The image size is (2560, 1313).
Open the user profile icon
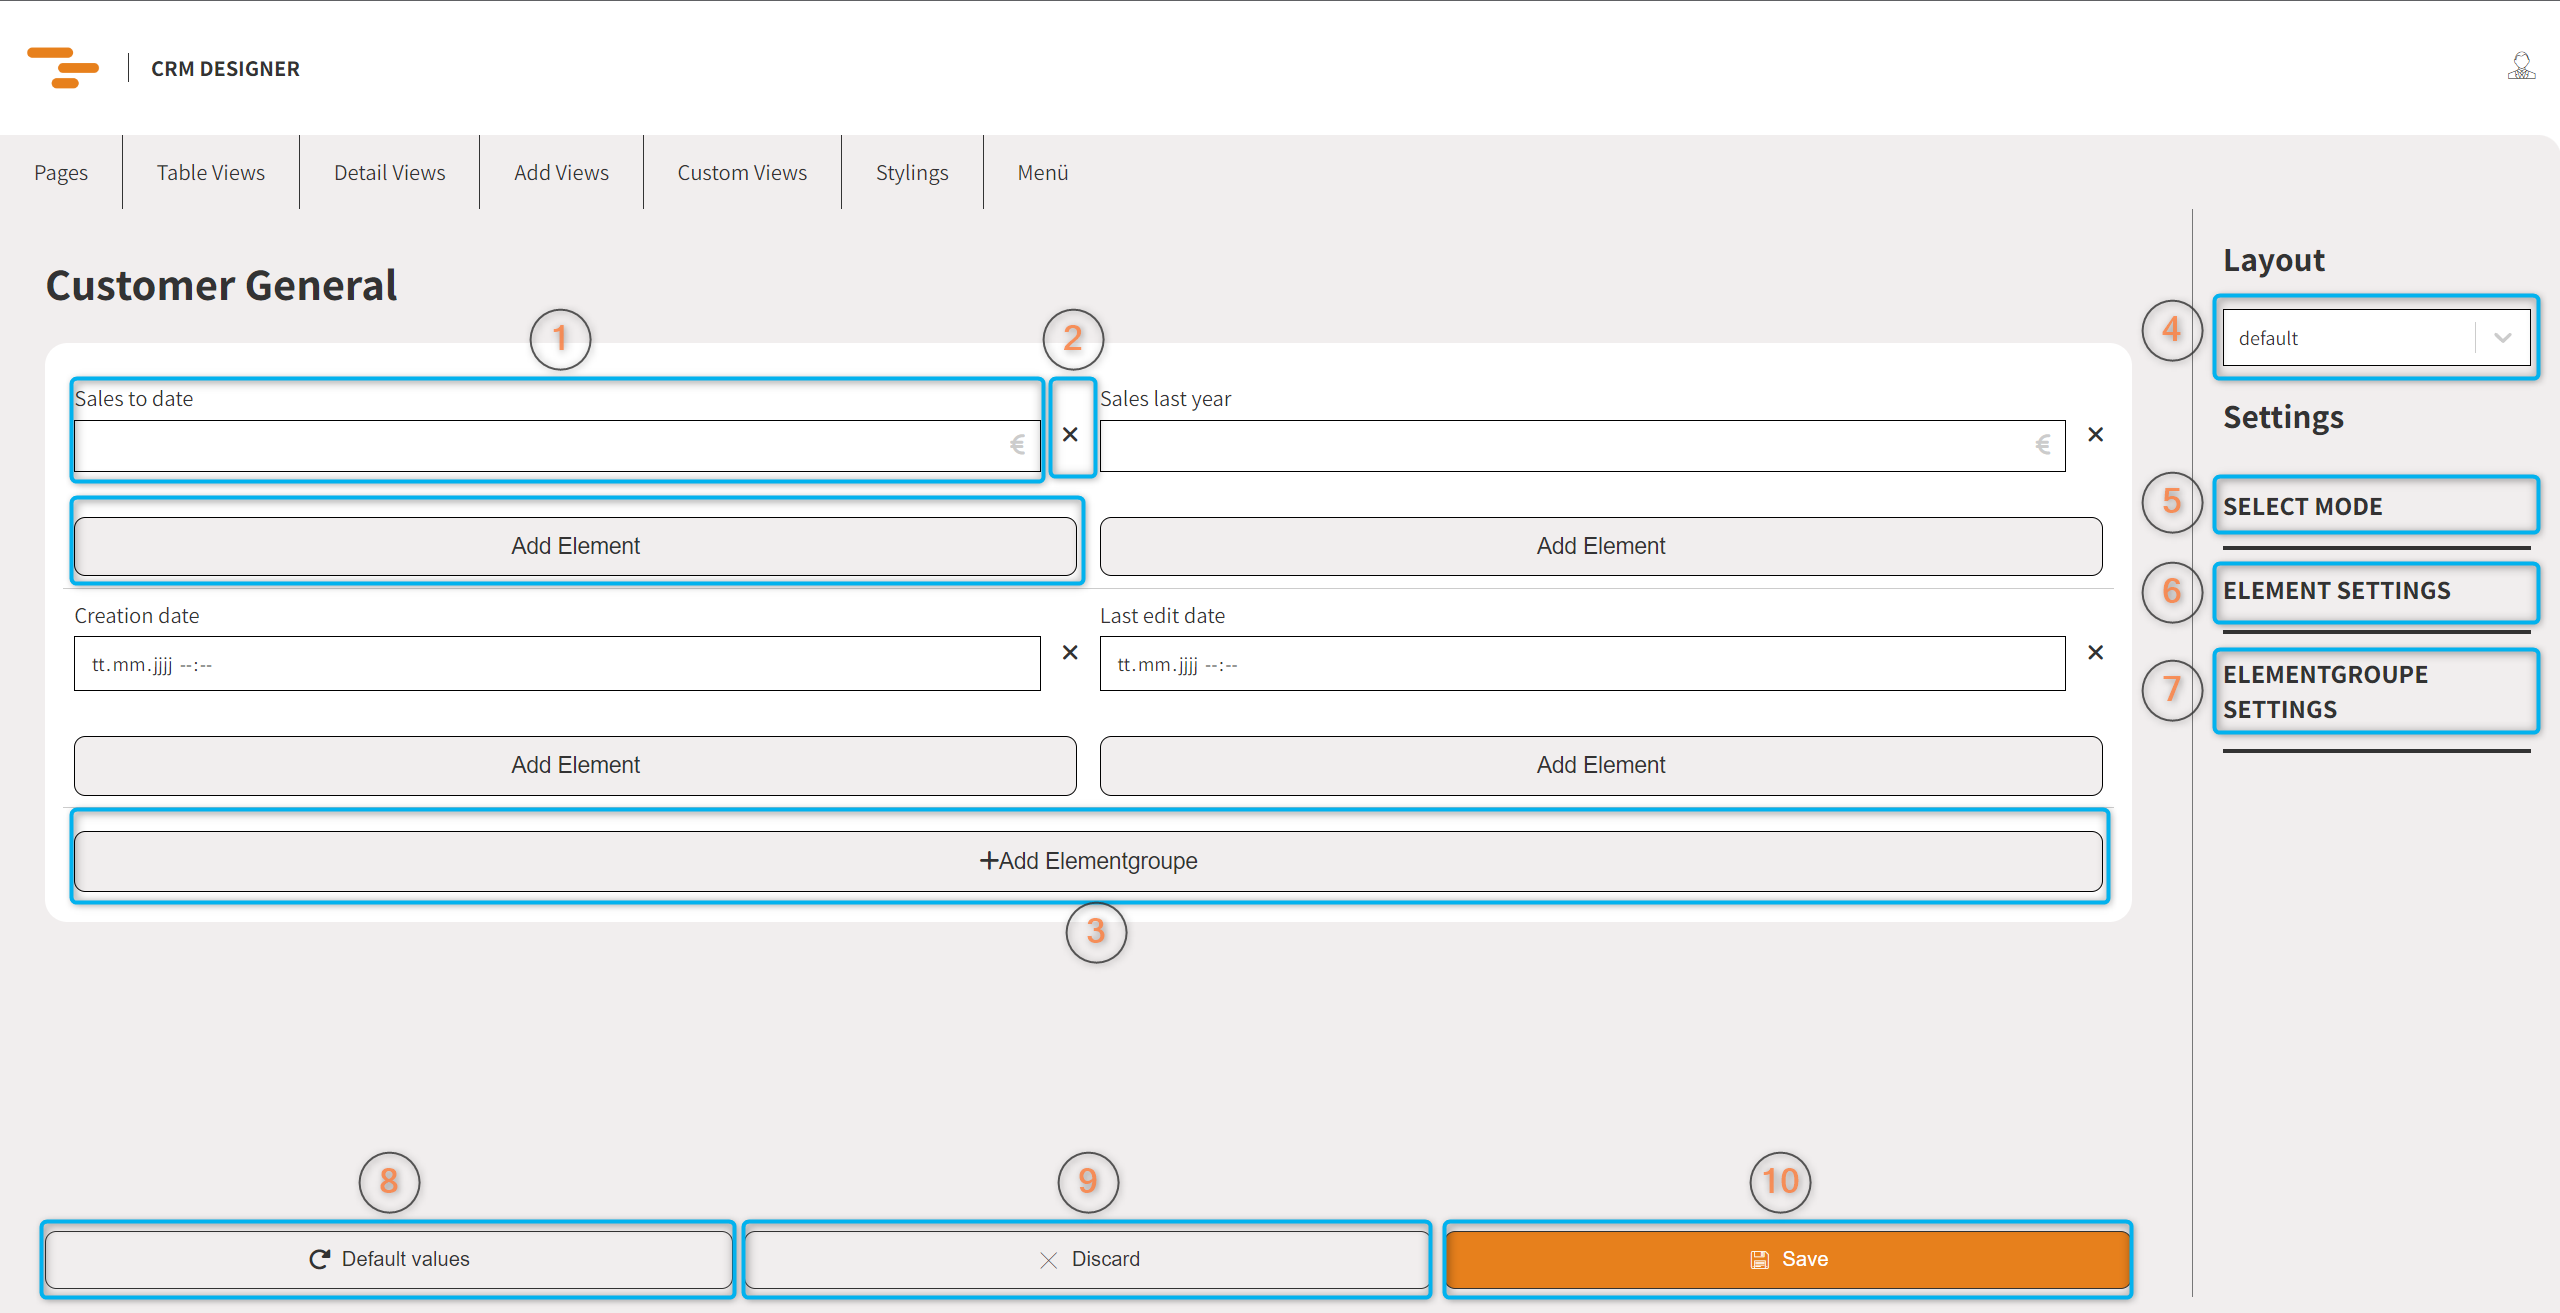[x=2521, y=67]
